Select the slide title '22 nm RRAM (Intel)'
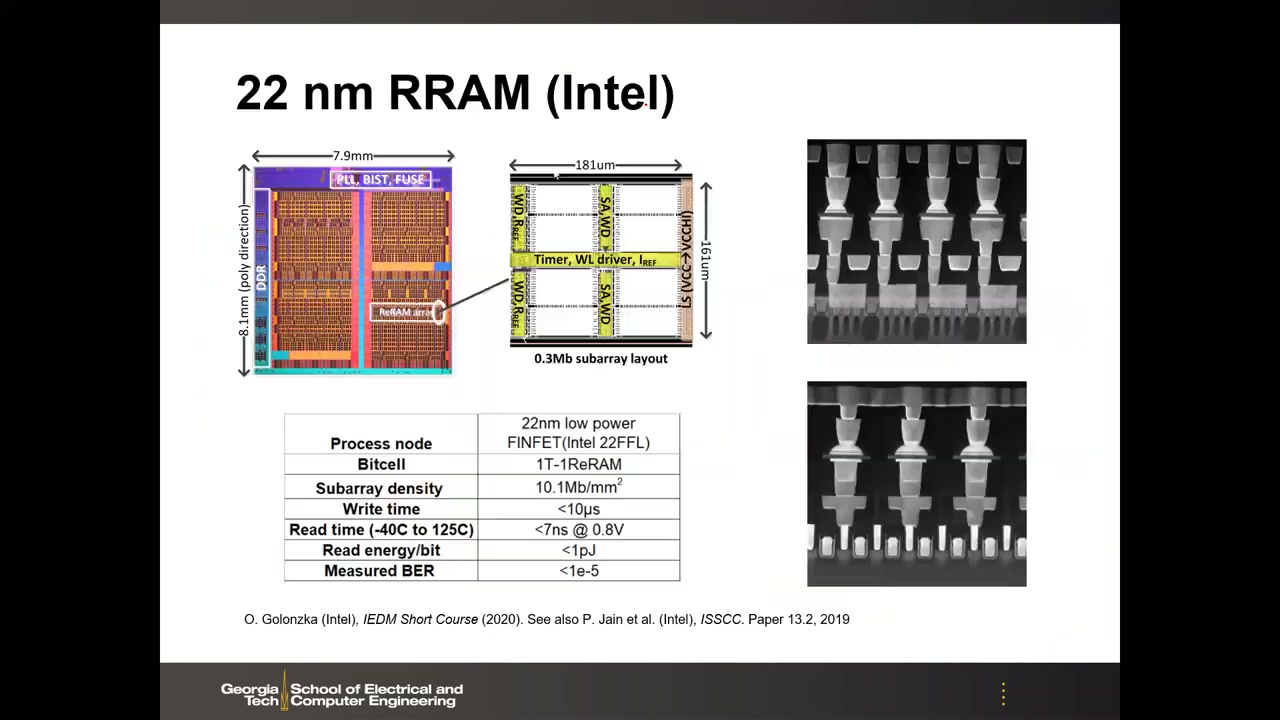This screenshot has height=720, width=1280. (455, 92)
